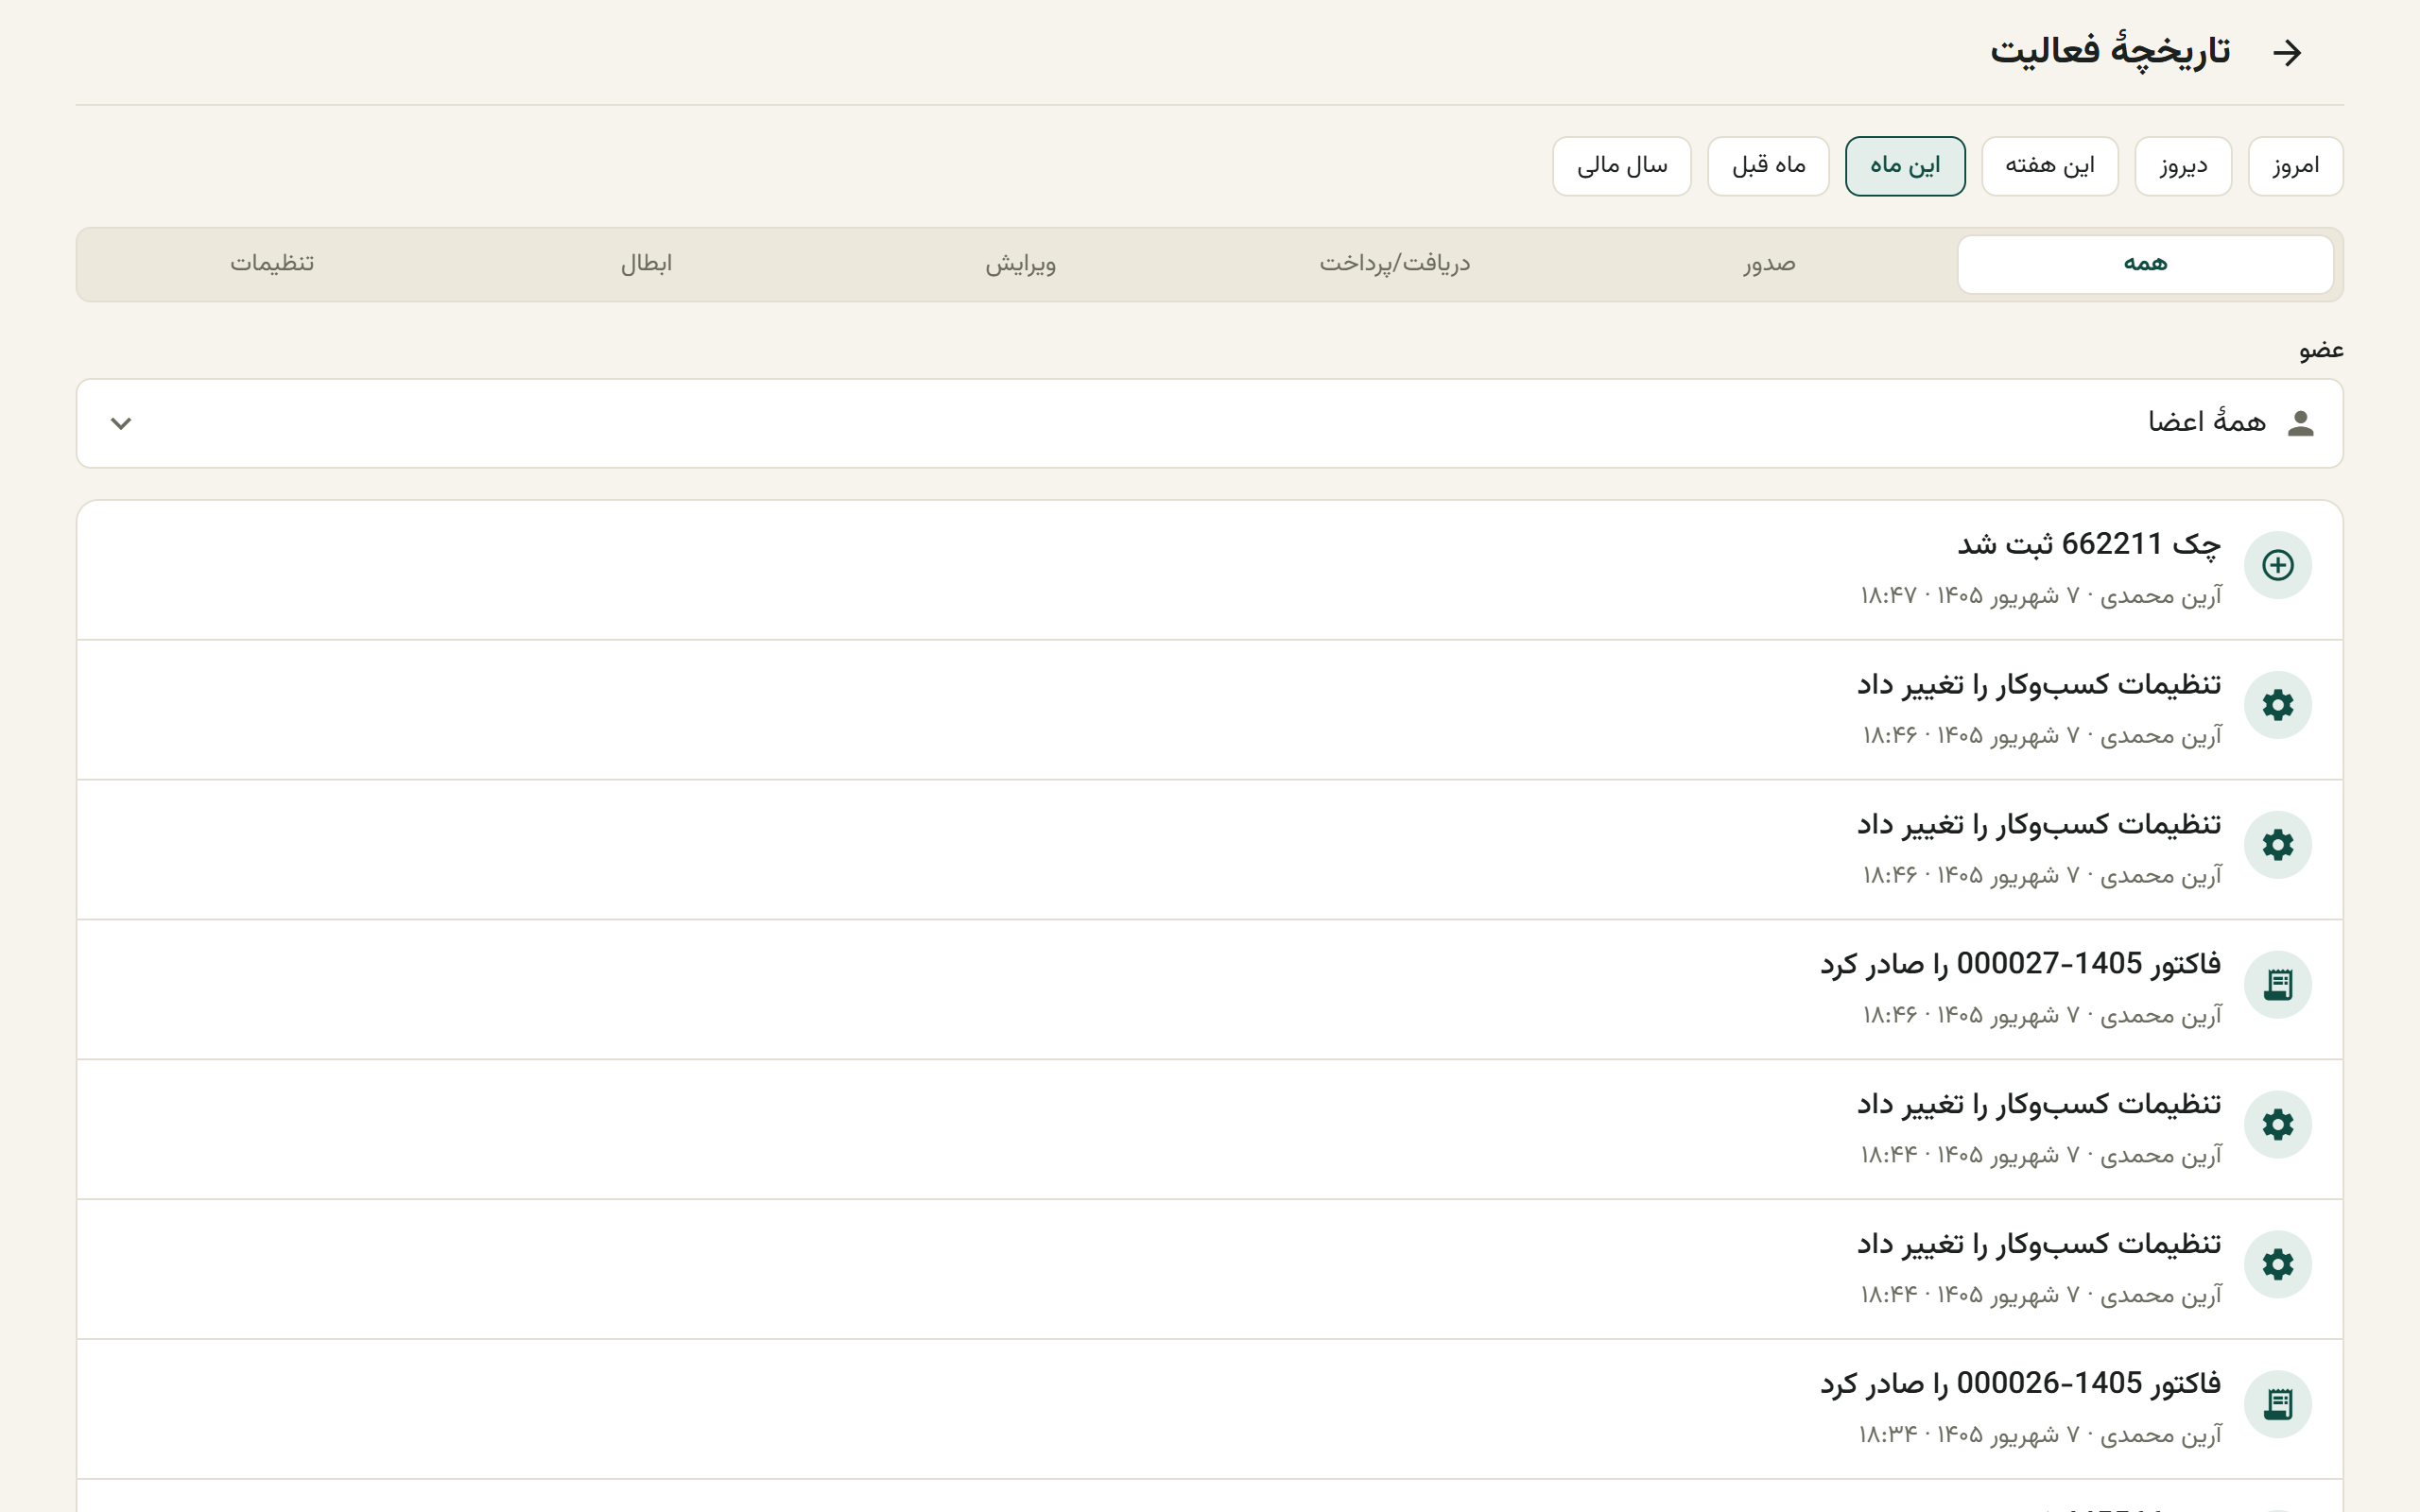Click the person icon in the member selector
This screenshot has height=1512, width=2420.
click(2301, 423)
